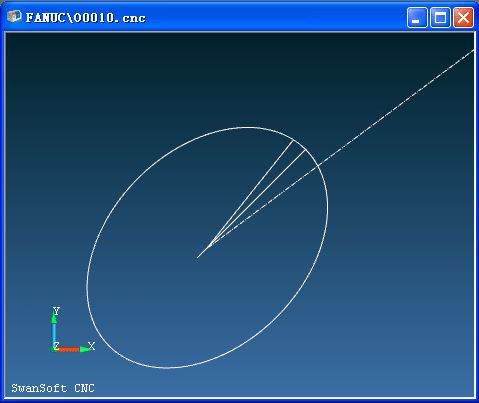Image resolution: width=479 pixels, height=403 pixels.
Task: Select the Z axis label at origin
Action: point(56,346)
